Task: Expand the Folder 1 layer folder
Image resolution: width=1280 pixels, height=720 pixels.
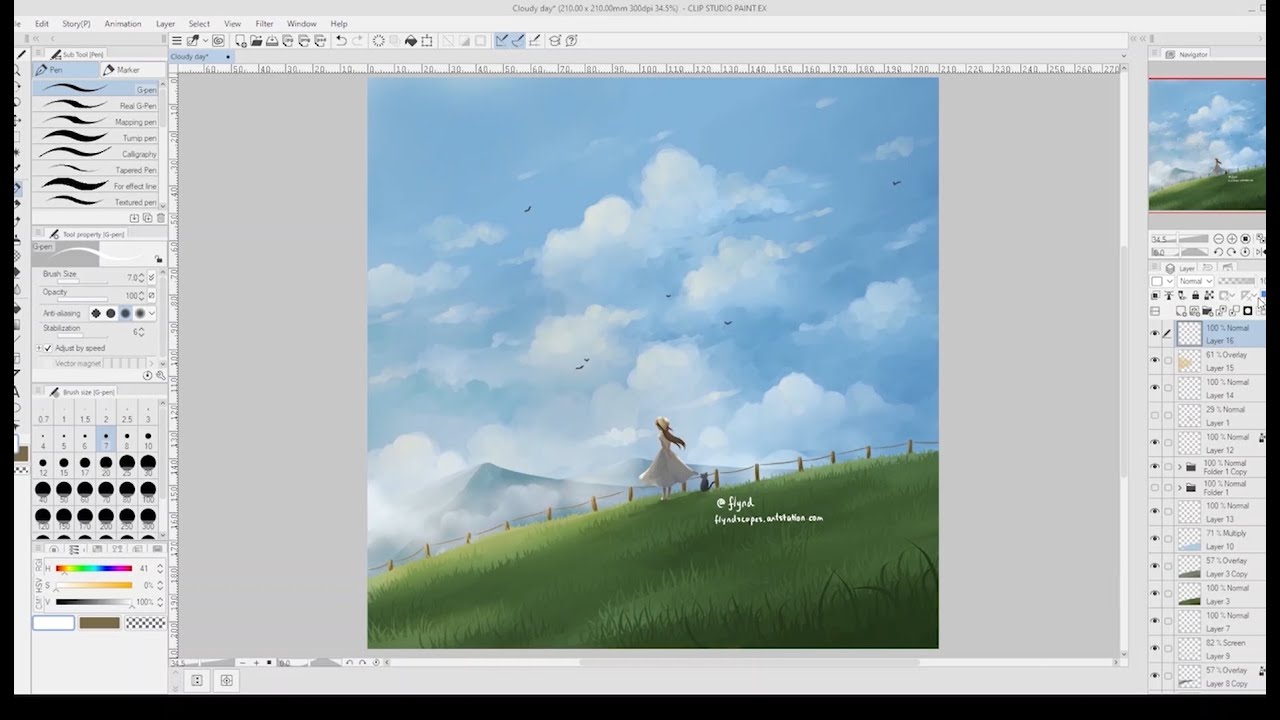Action: coord(1179,488)
